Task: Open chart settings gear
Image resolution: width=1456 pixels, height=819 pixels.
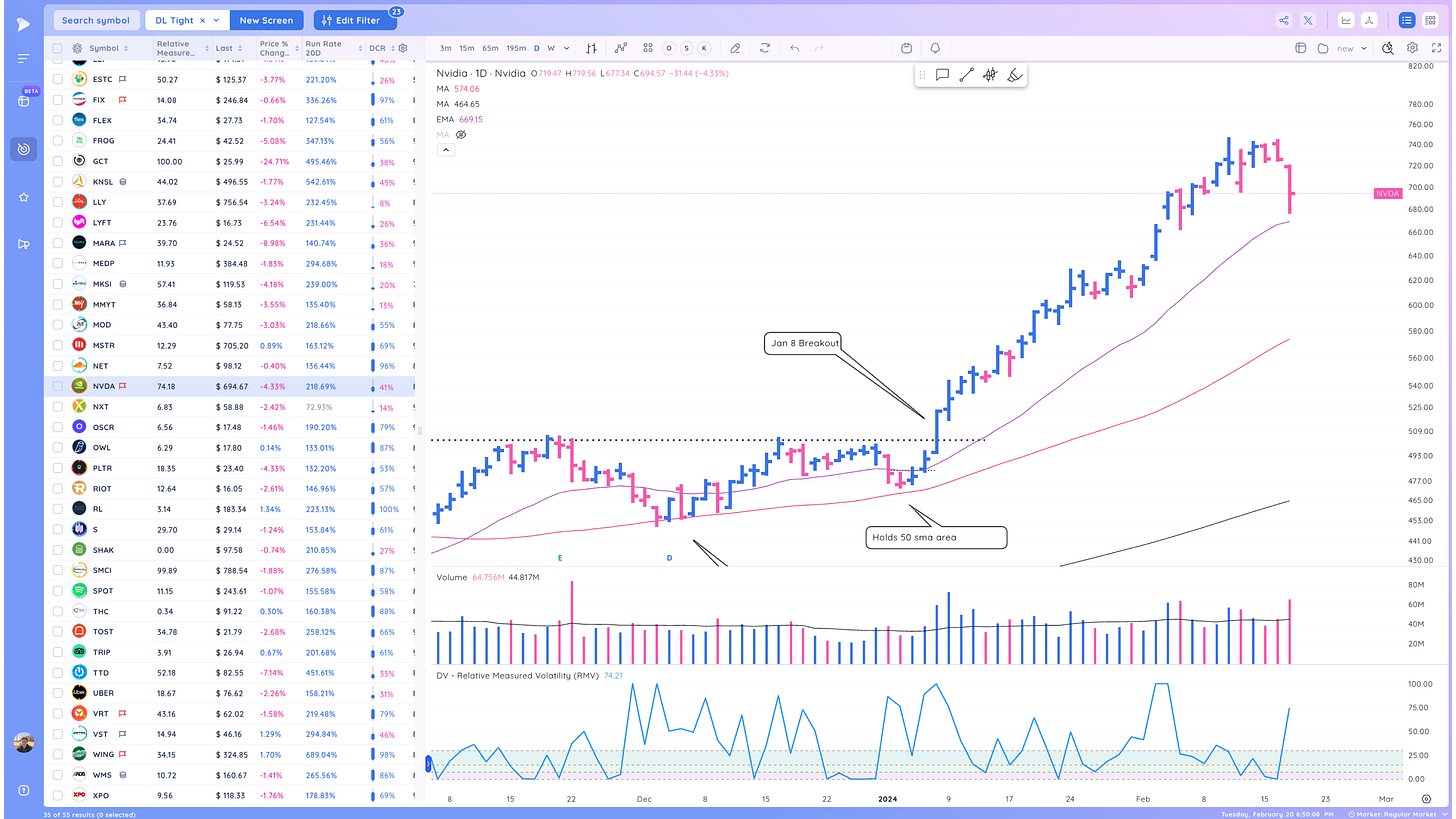Action: click(1412, 47)
